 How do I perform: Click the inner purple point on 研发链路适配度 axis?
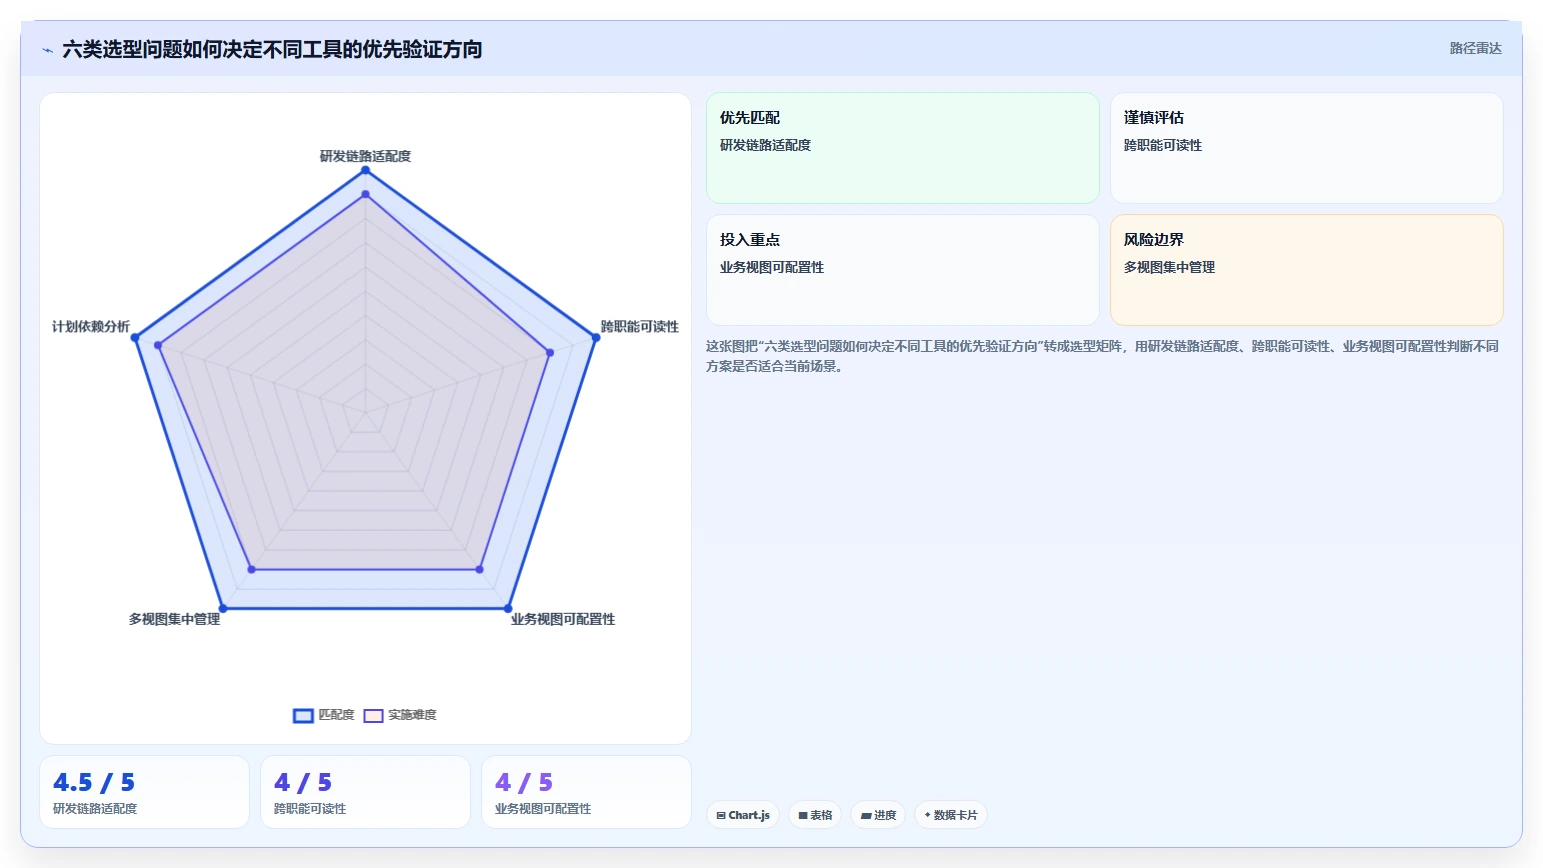[x=365, y=194]
